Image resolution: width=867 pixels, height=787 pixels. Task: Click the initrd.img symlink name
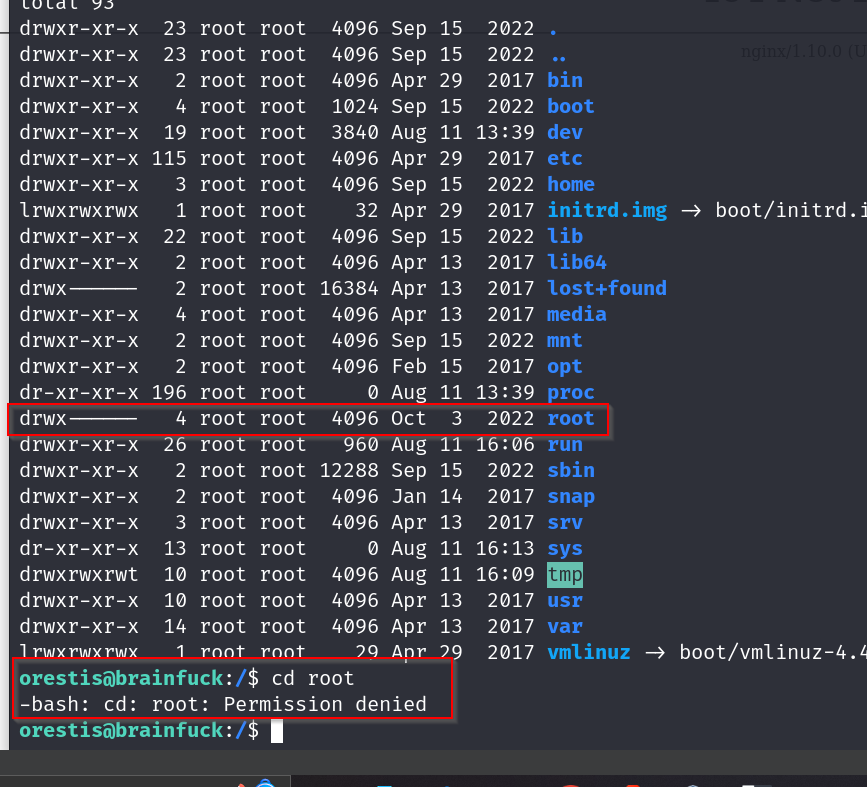(x=597, y=210)
